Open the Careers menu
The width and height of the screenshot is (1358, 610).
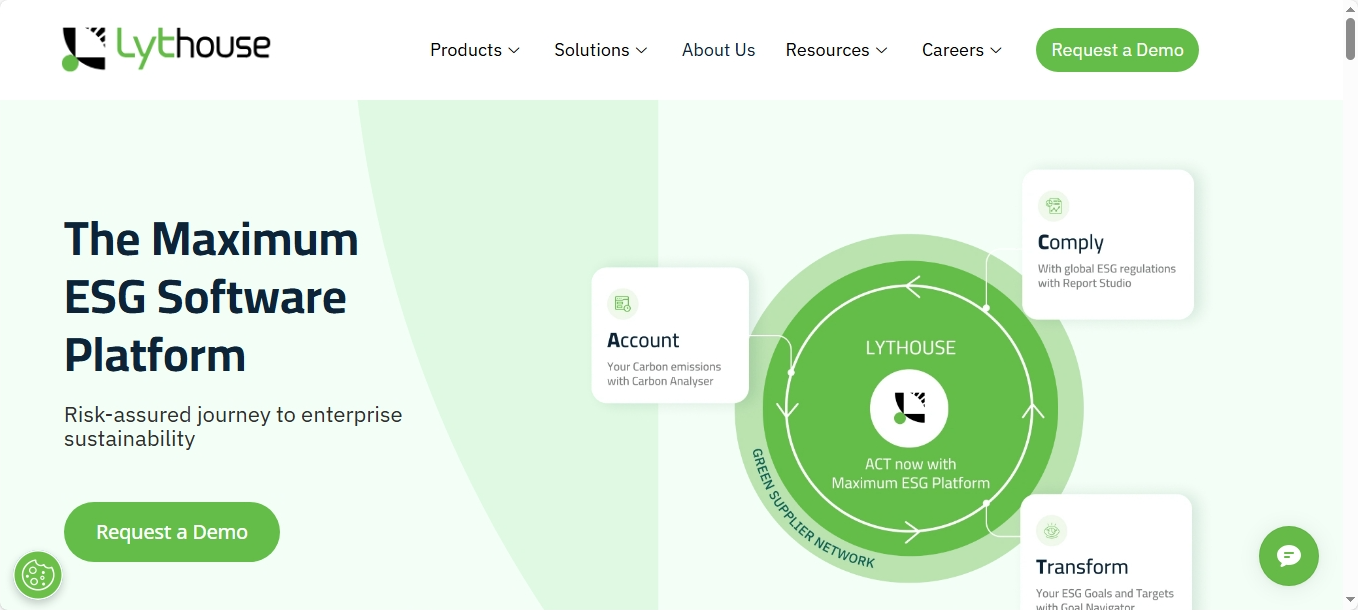click(x=962, y=50)
